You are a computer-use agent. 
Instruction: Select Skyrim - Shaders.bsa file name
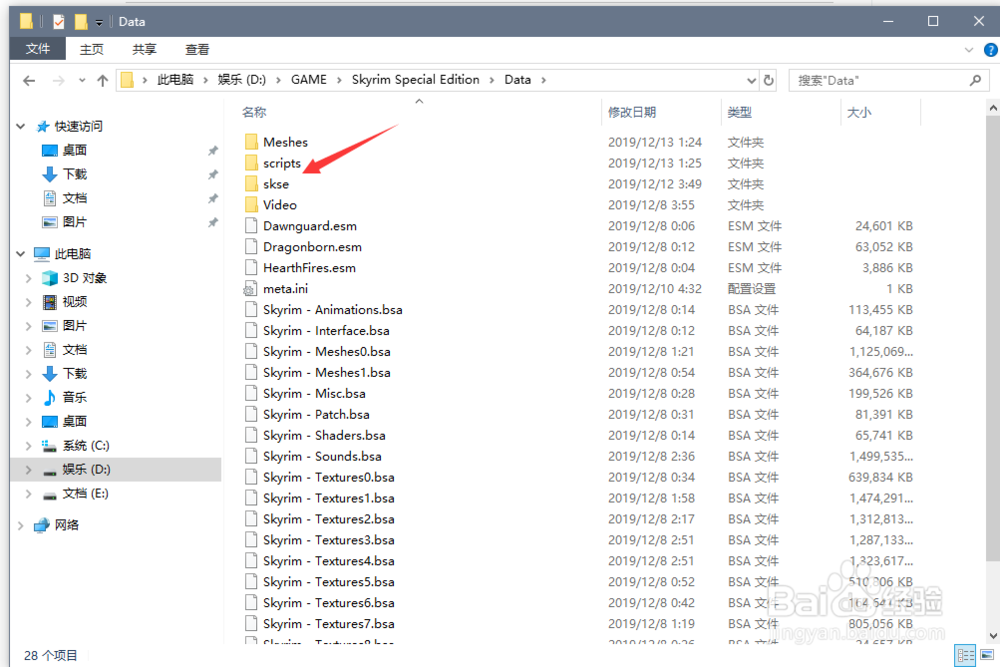pyautogui.click(x=324, y=436)
